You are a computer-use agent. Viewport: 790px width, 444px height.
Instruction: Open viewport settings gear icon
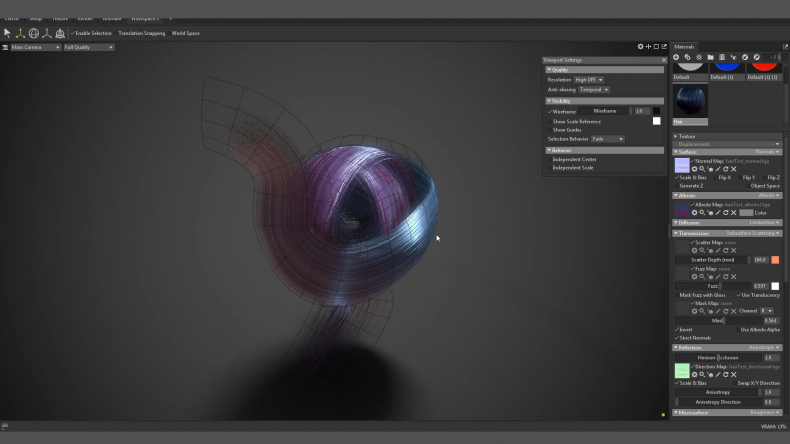click(640, 46)
